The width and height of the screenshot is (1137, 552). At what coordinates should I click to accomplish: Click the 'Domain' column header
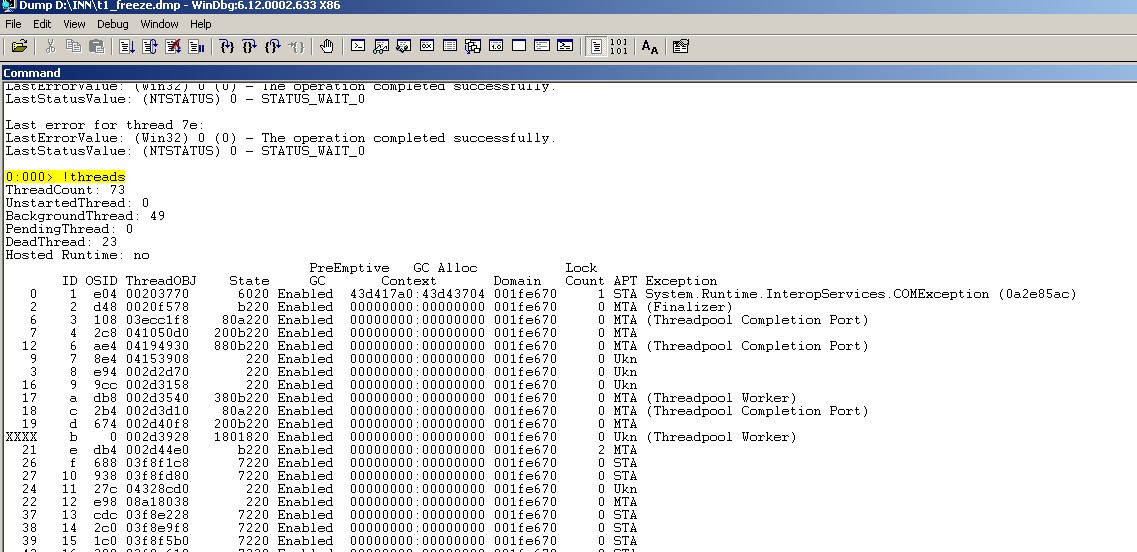[517, 281]
